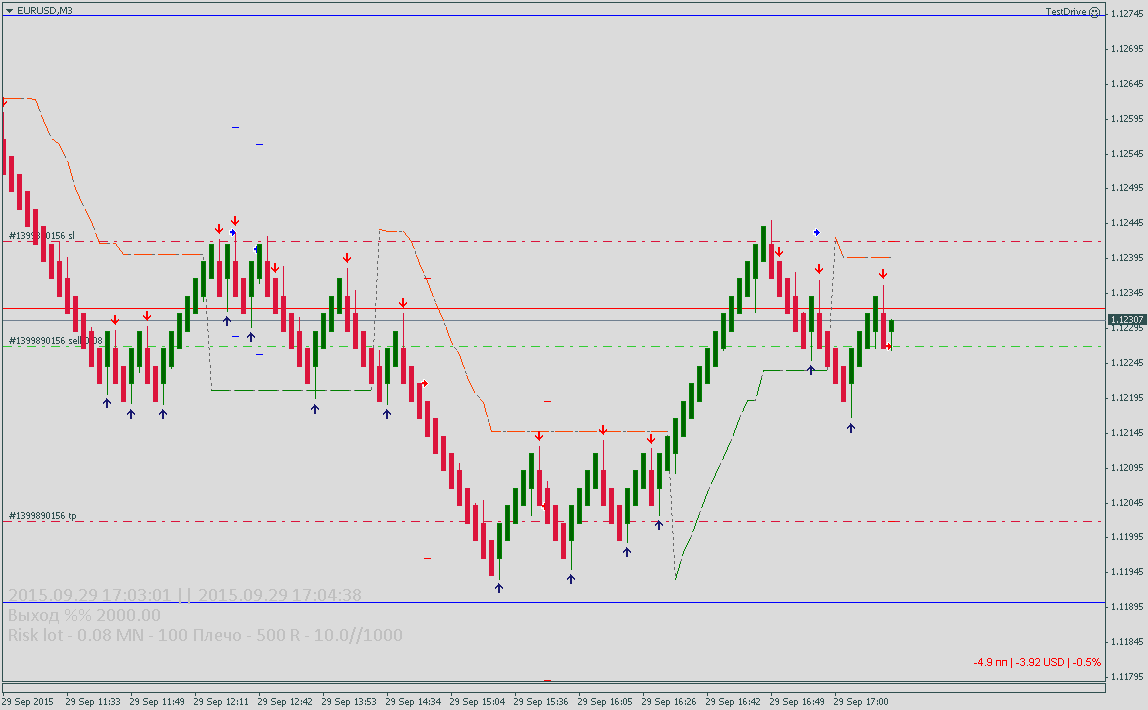Click the current price tag 1.12307

1128,320
